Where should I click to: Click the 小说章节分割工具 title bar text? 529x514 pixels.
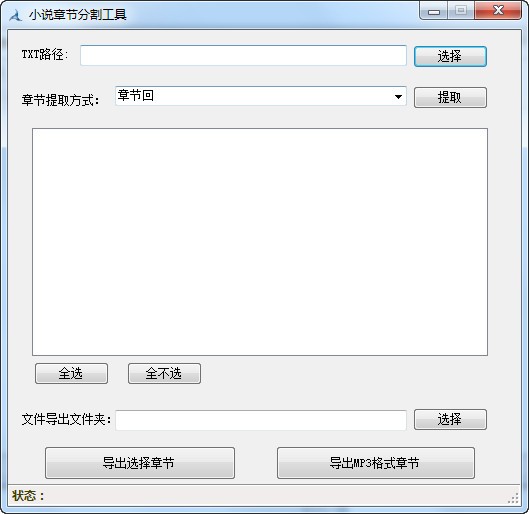pyautogui.click(x=78, y=15)
